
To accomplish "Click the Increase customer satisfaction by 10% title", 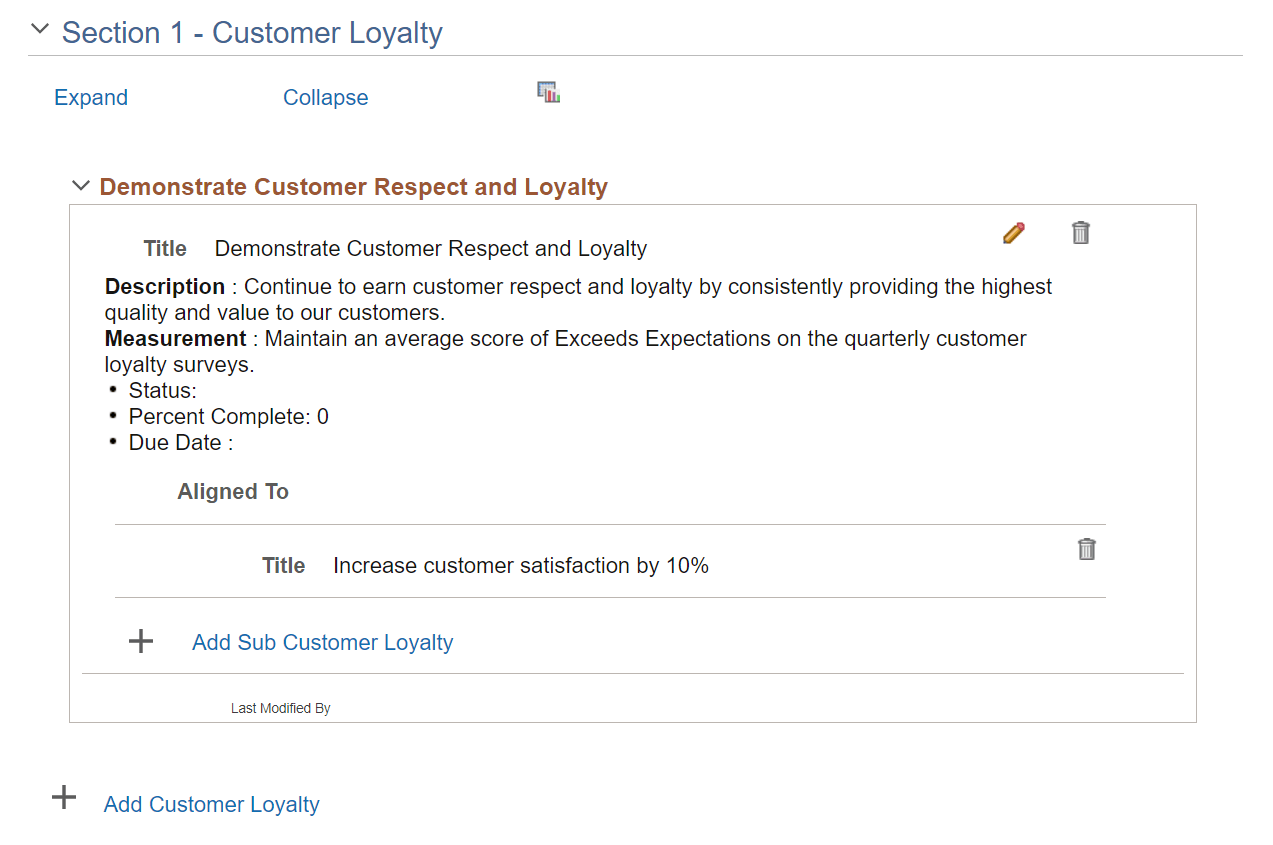I will 520,566.
